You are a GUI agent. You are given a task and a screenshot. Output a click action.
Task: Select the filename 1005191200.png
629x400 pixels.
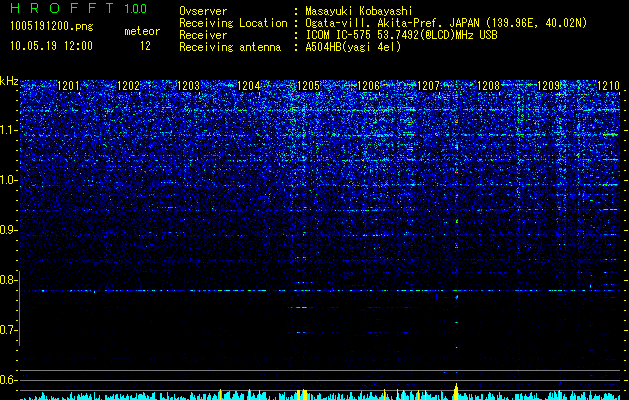click(x=52, y=26)
